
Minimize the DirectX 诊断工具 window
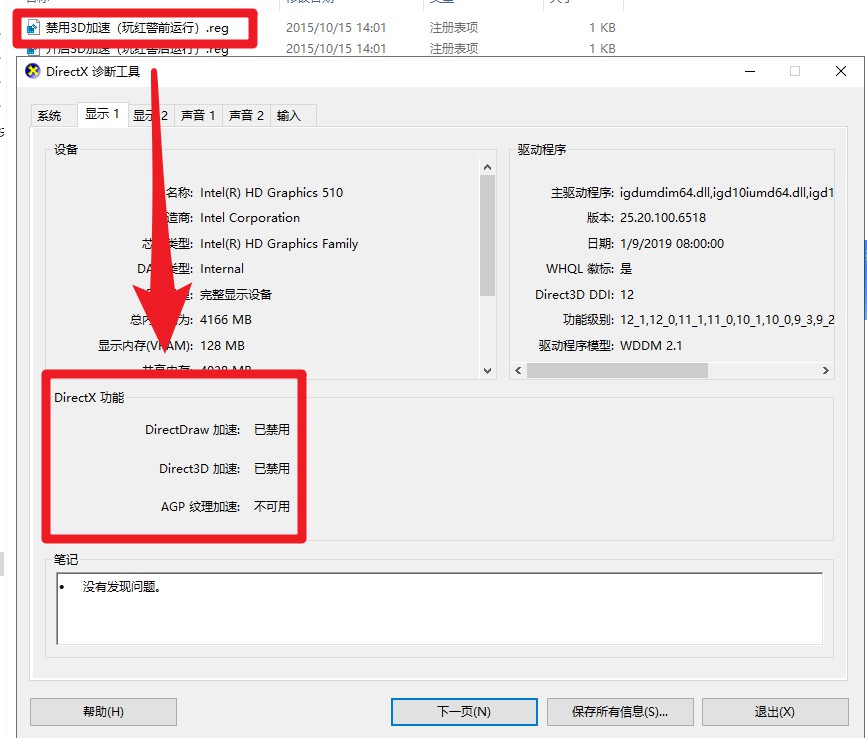point(749,71)
